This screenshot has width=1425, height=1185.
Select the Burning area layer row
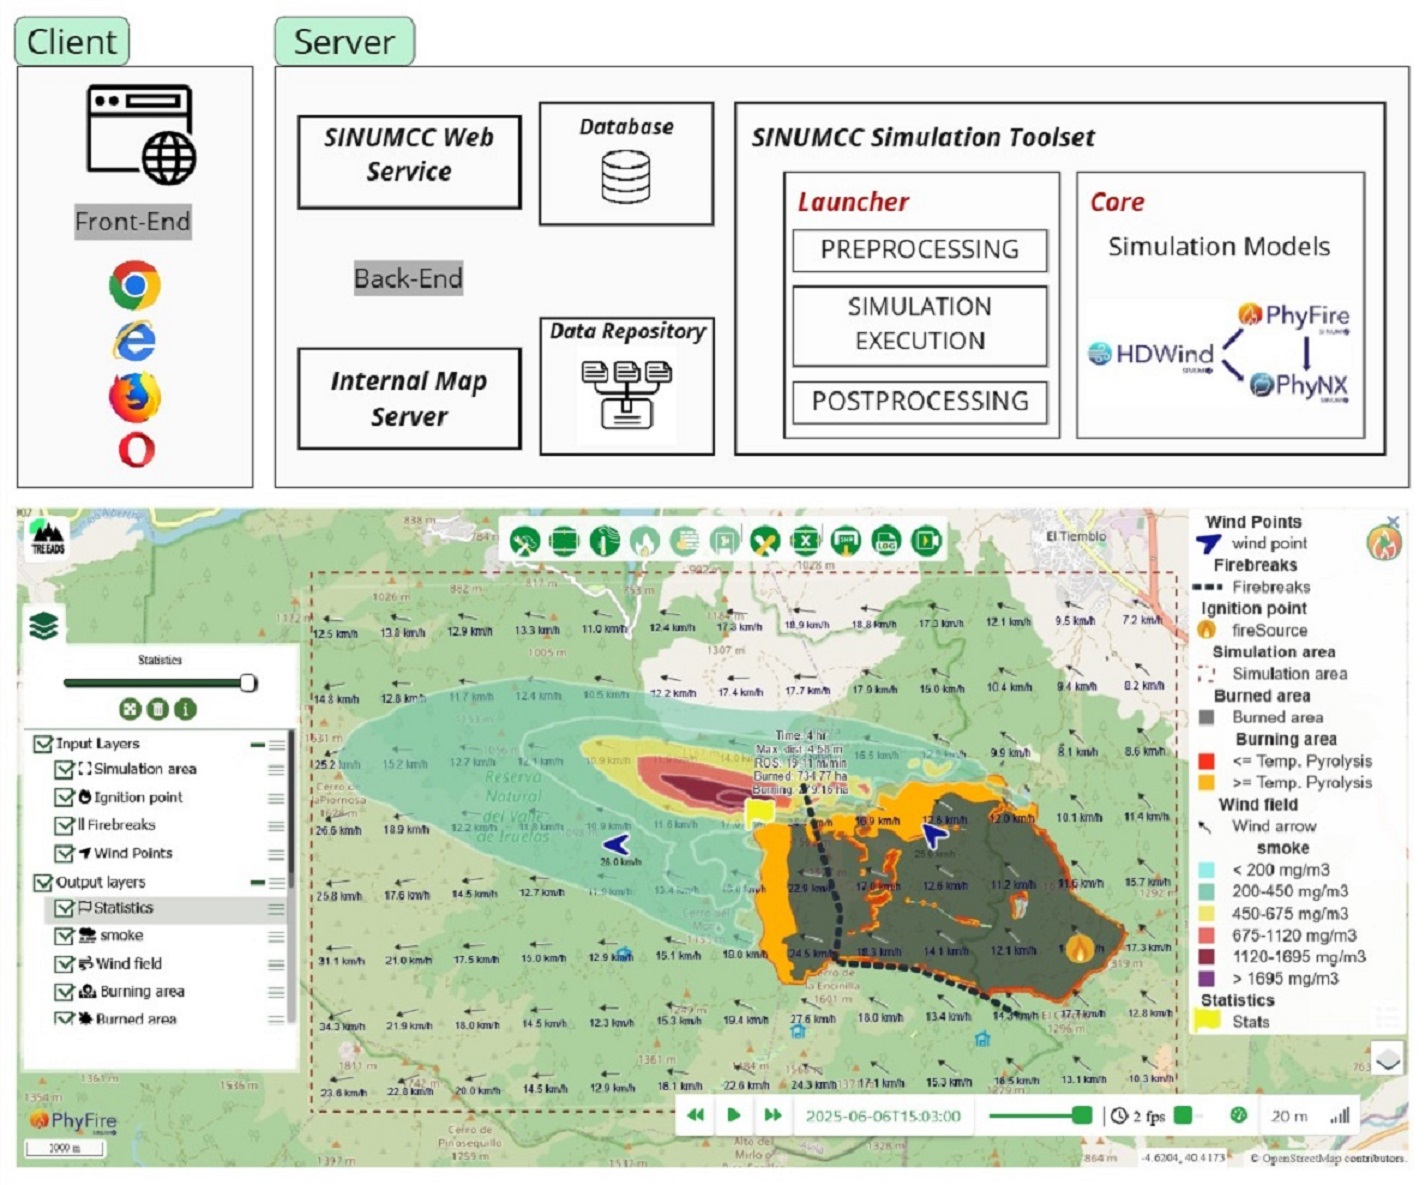pyautogui.click(x=142, y=992)
